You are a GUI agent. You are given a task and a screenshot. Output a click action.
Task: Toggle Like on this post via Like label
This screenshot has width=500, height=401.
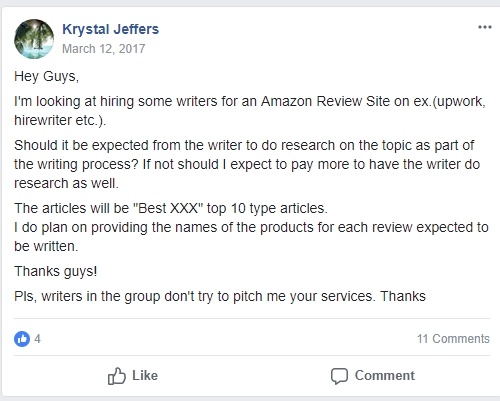(145, 376)
